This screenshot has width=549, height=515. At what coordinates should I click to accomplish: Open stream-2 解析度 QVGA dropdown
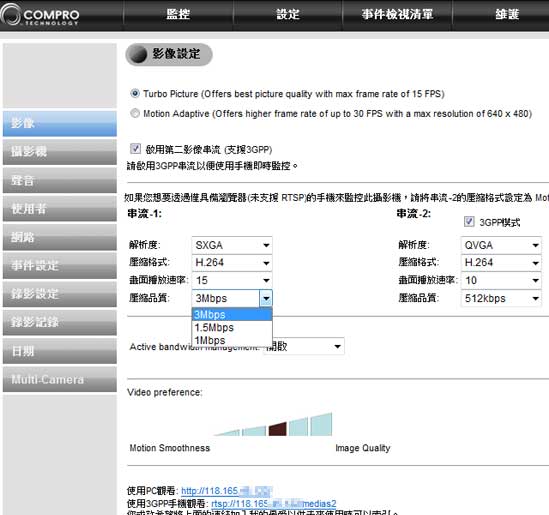click(501, 245)
